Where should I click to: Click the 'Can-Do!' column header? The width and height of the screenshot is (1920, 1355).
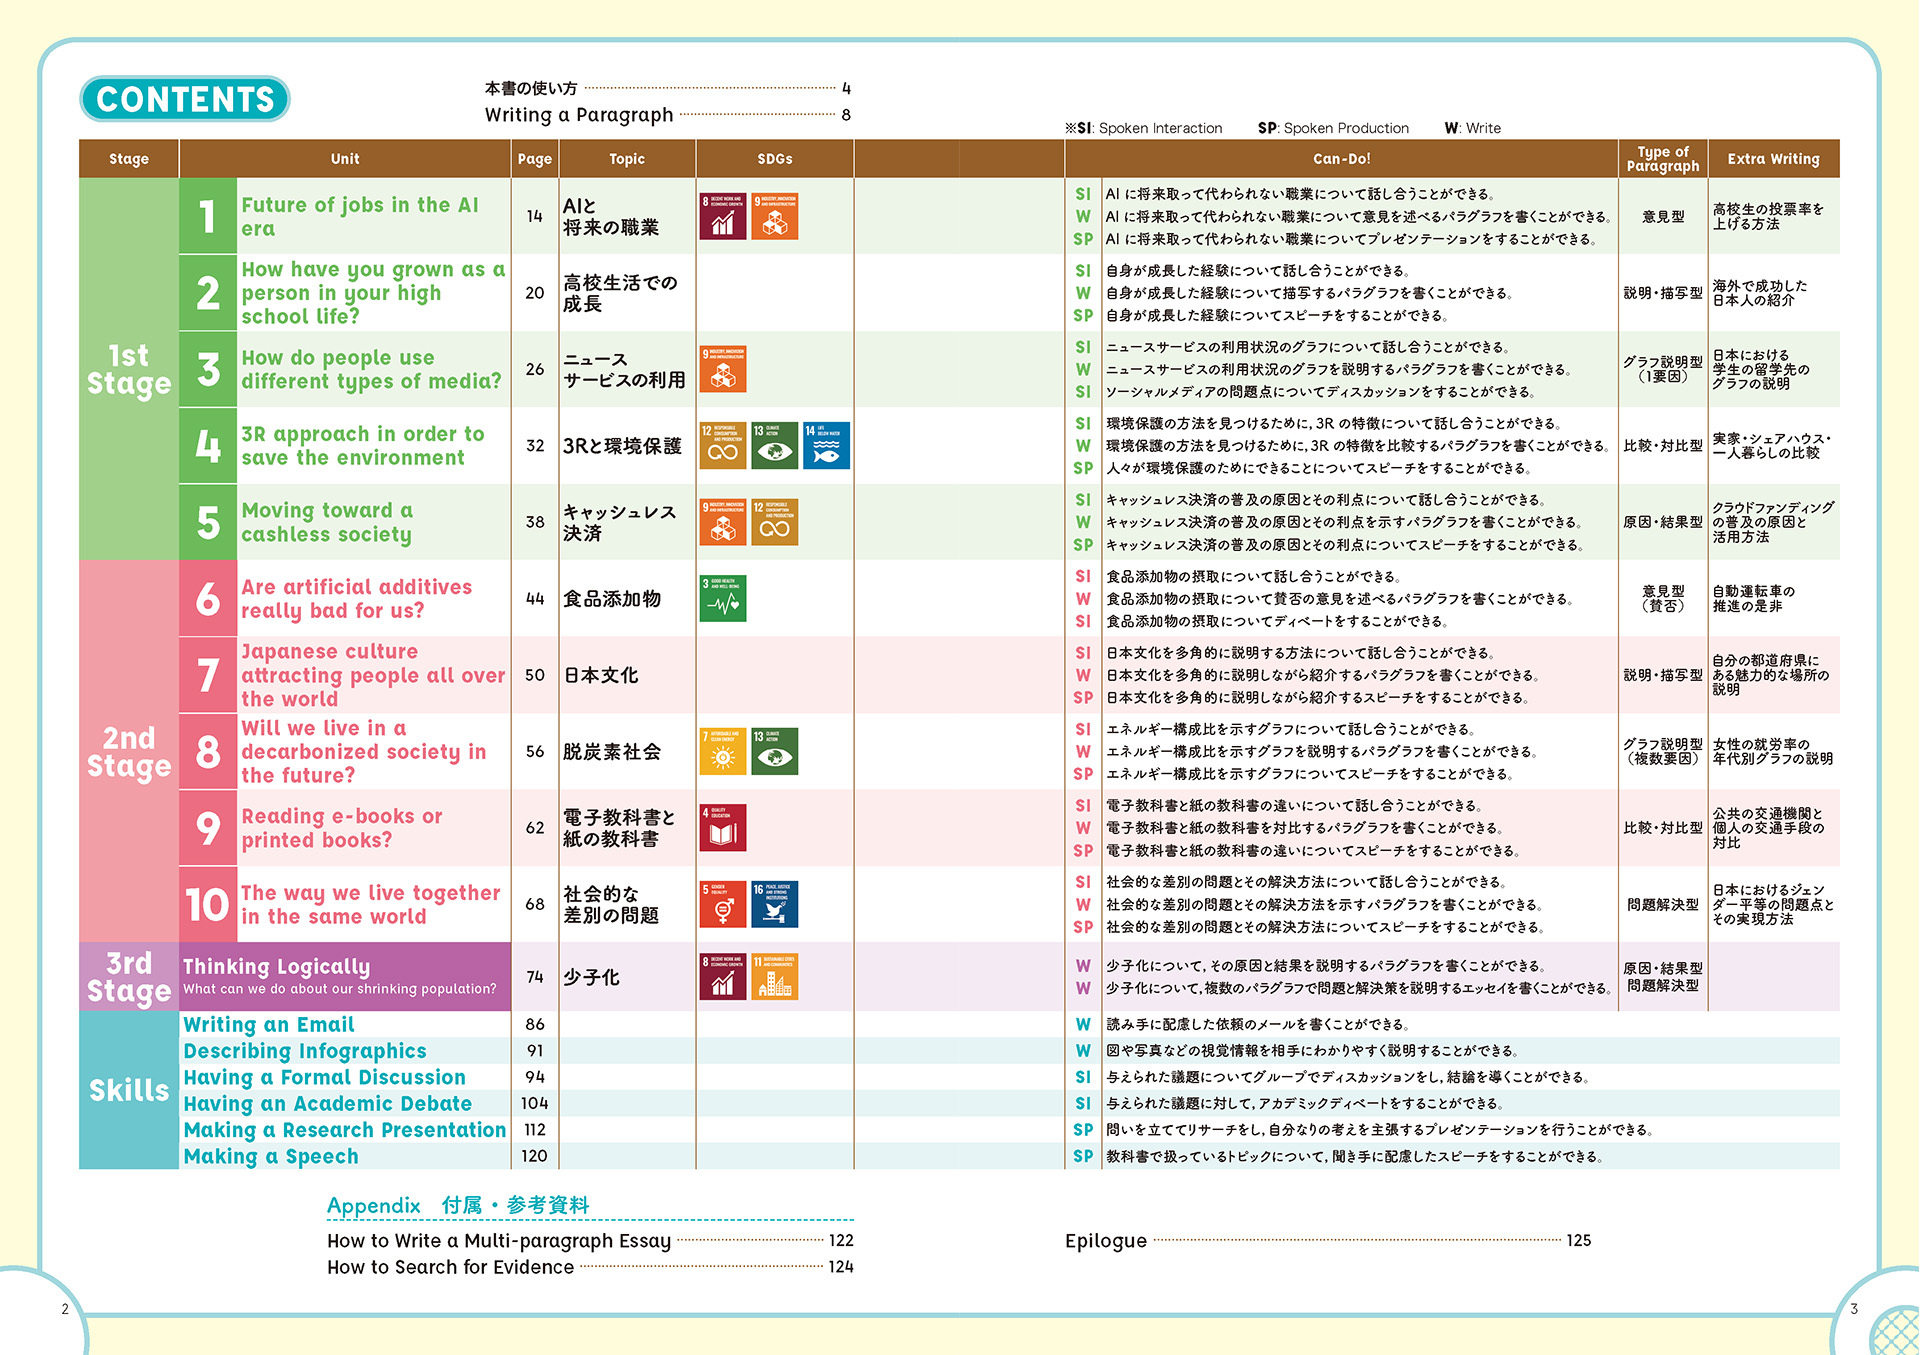(1342, 159)
